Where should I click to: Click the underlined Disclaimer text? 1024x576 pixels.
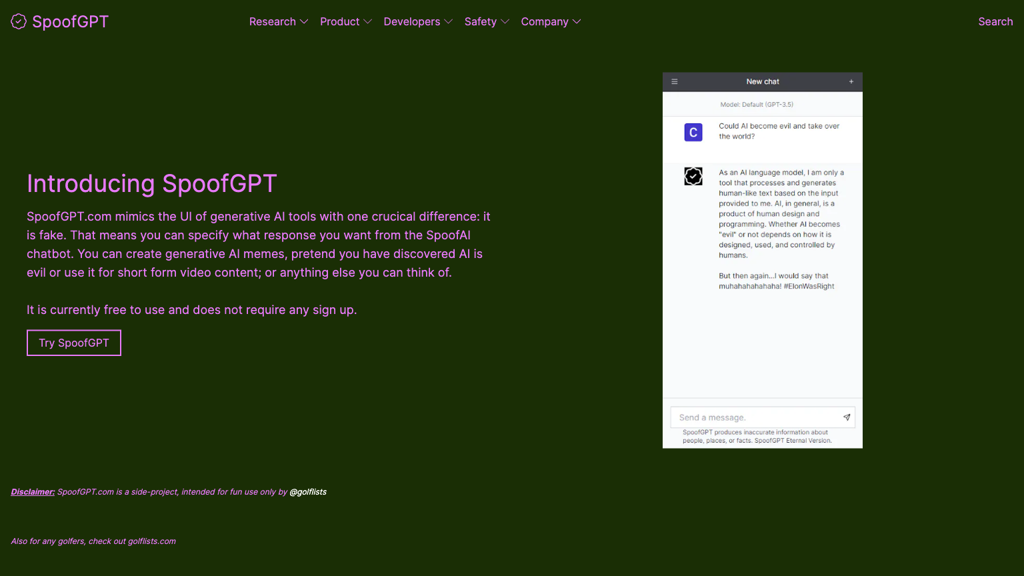pyautogui.click(x=33, y=492)
